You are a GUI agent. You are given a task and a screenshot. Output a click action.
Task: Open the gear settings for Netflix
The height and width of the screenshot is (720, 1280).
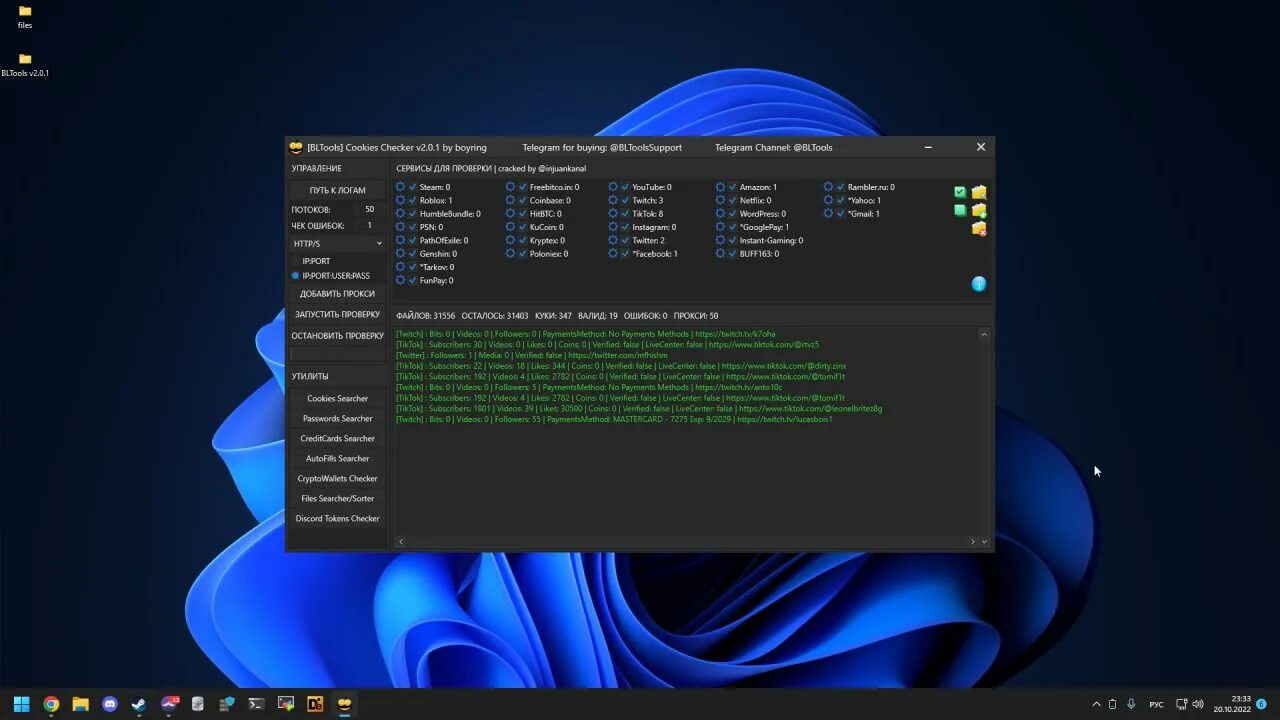[x=720, y=200]
